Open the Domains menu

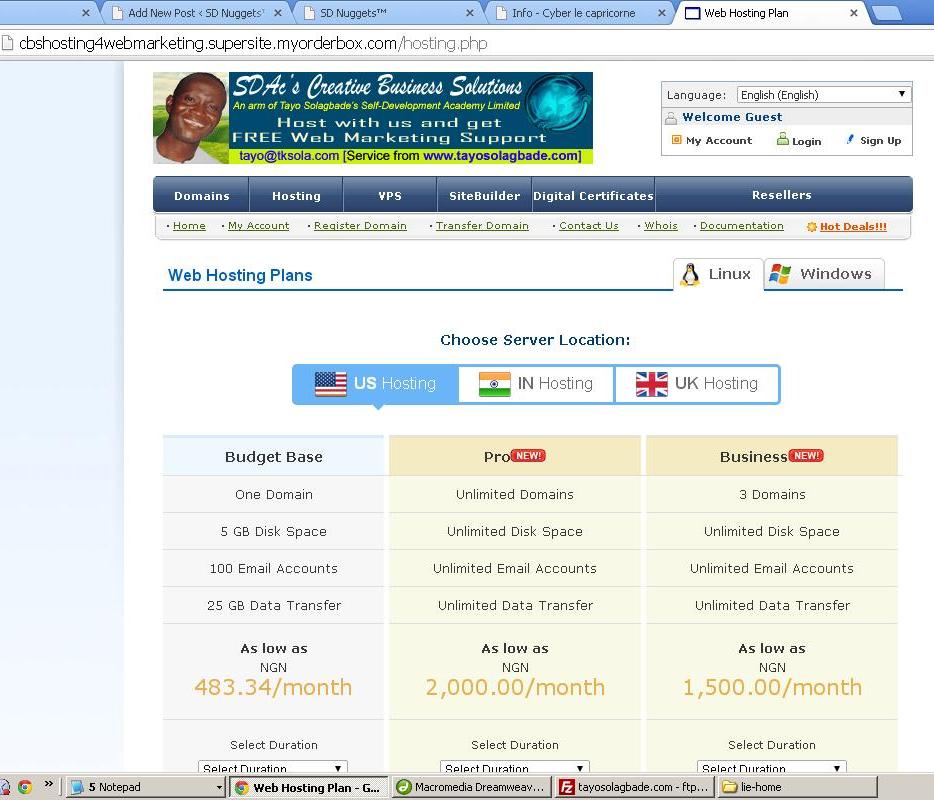[201, 195]
